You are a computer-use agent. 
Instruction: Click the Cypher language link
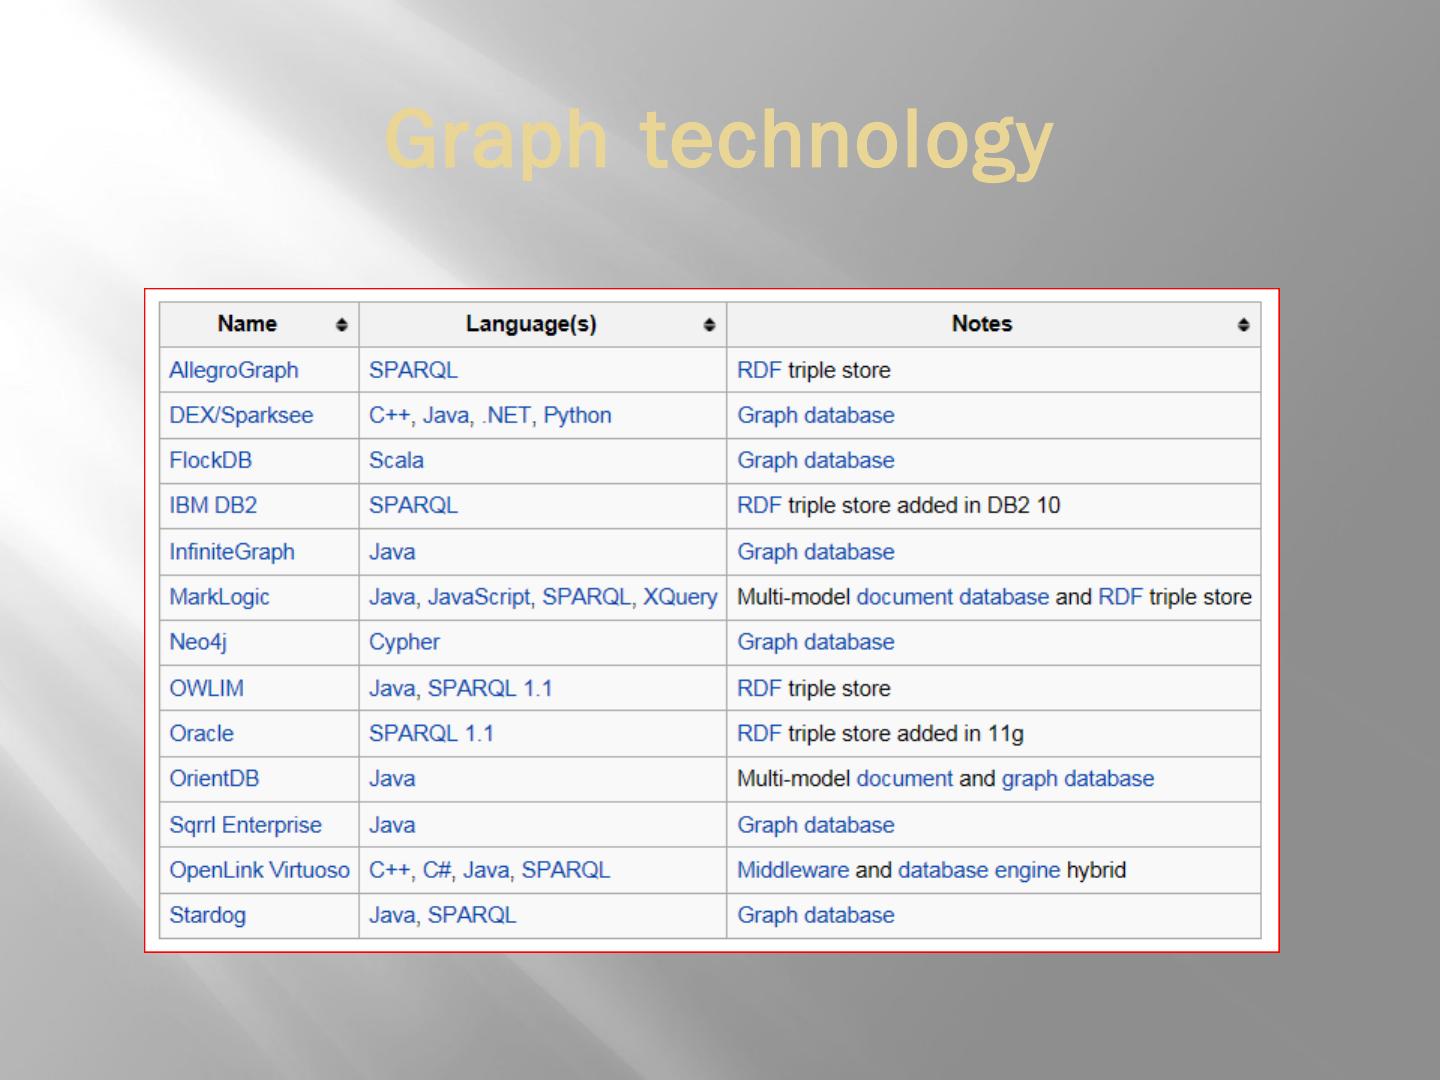point(404,642)
